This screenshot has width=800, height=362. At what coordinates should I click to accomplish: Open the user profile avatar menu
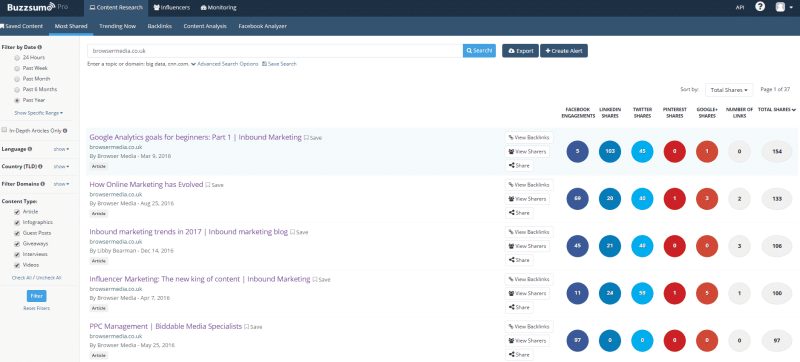[x=783, y=8]
